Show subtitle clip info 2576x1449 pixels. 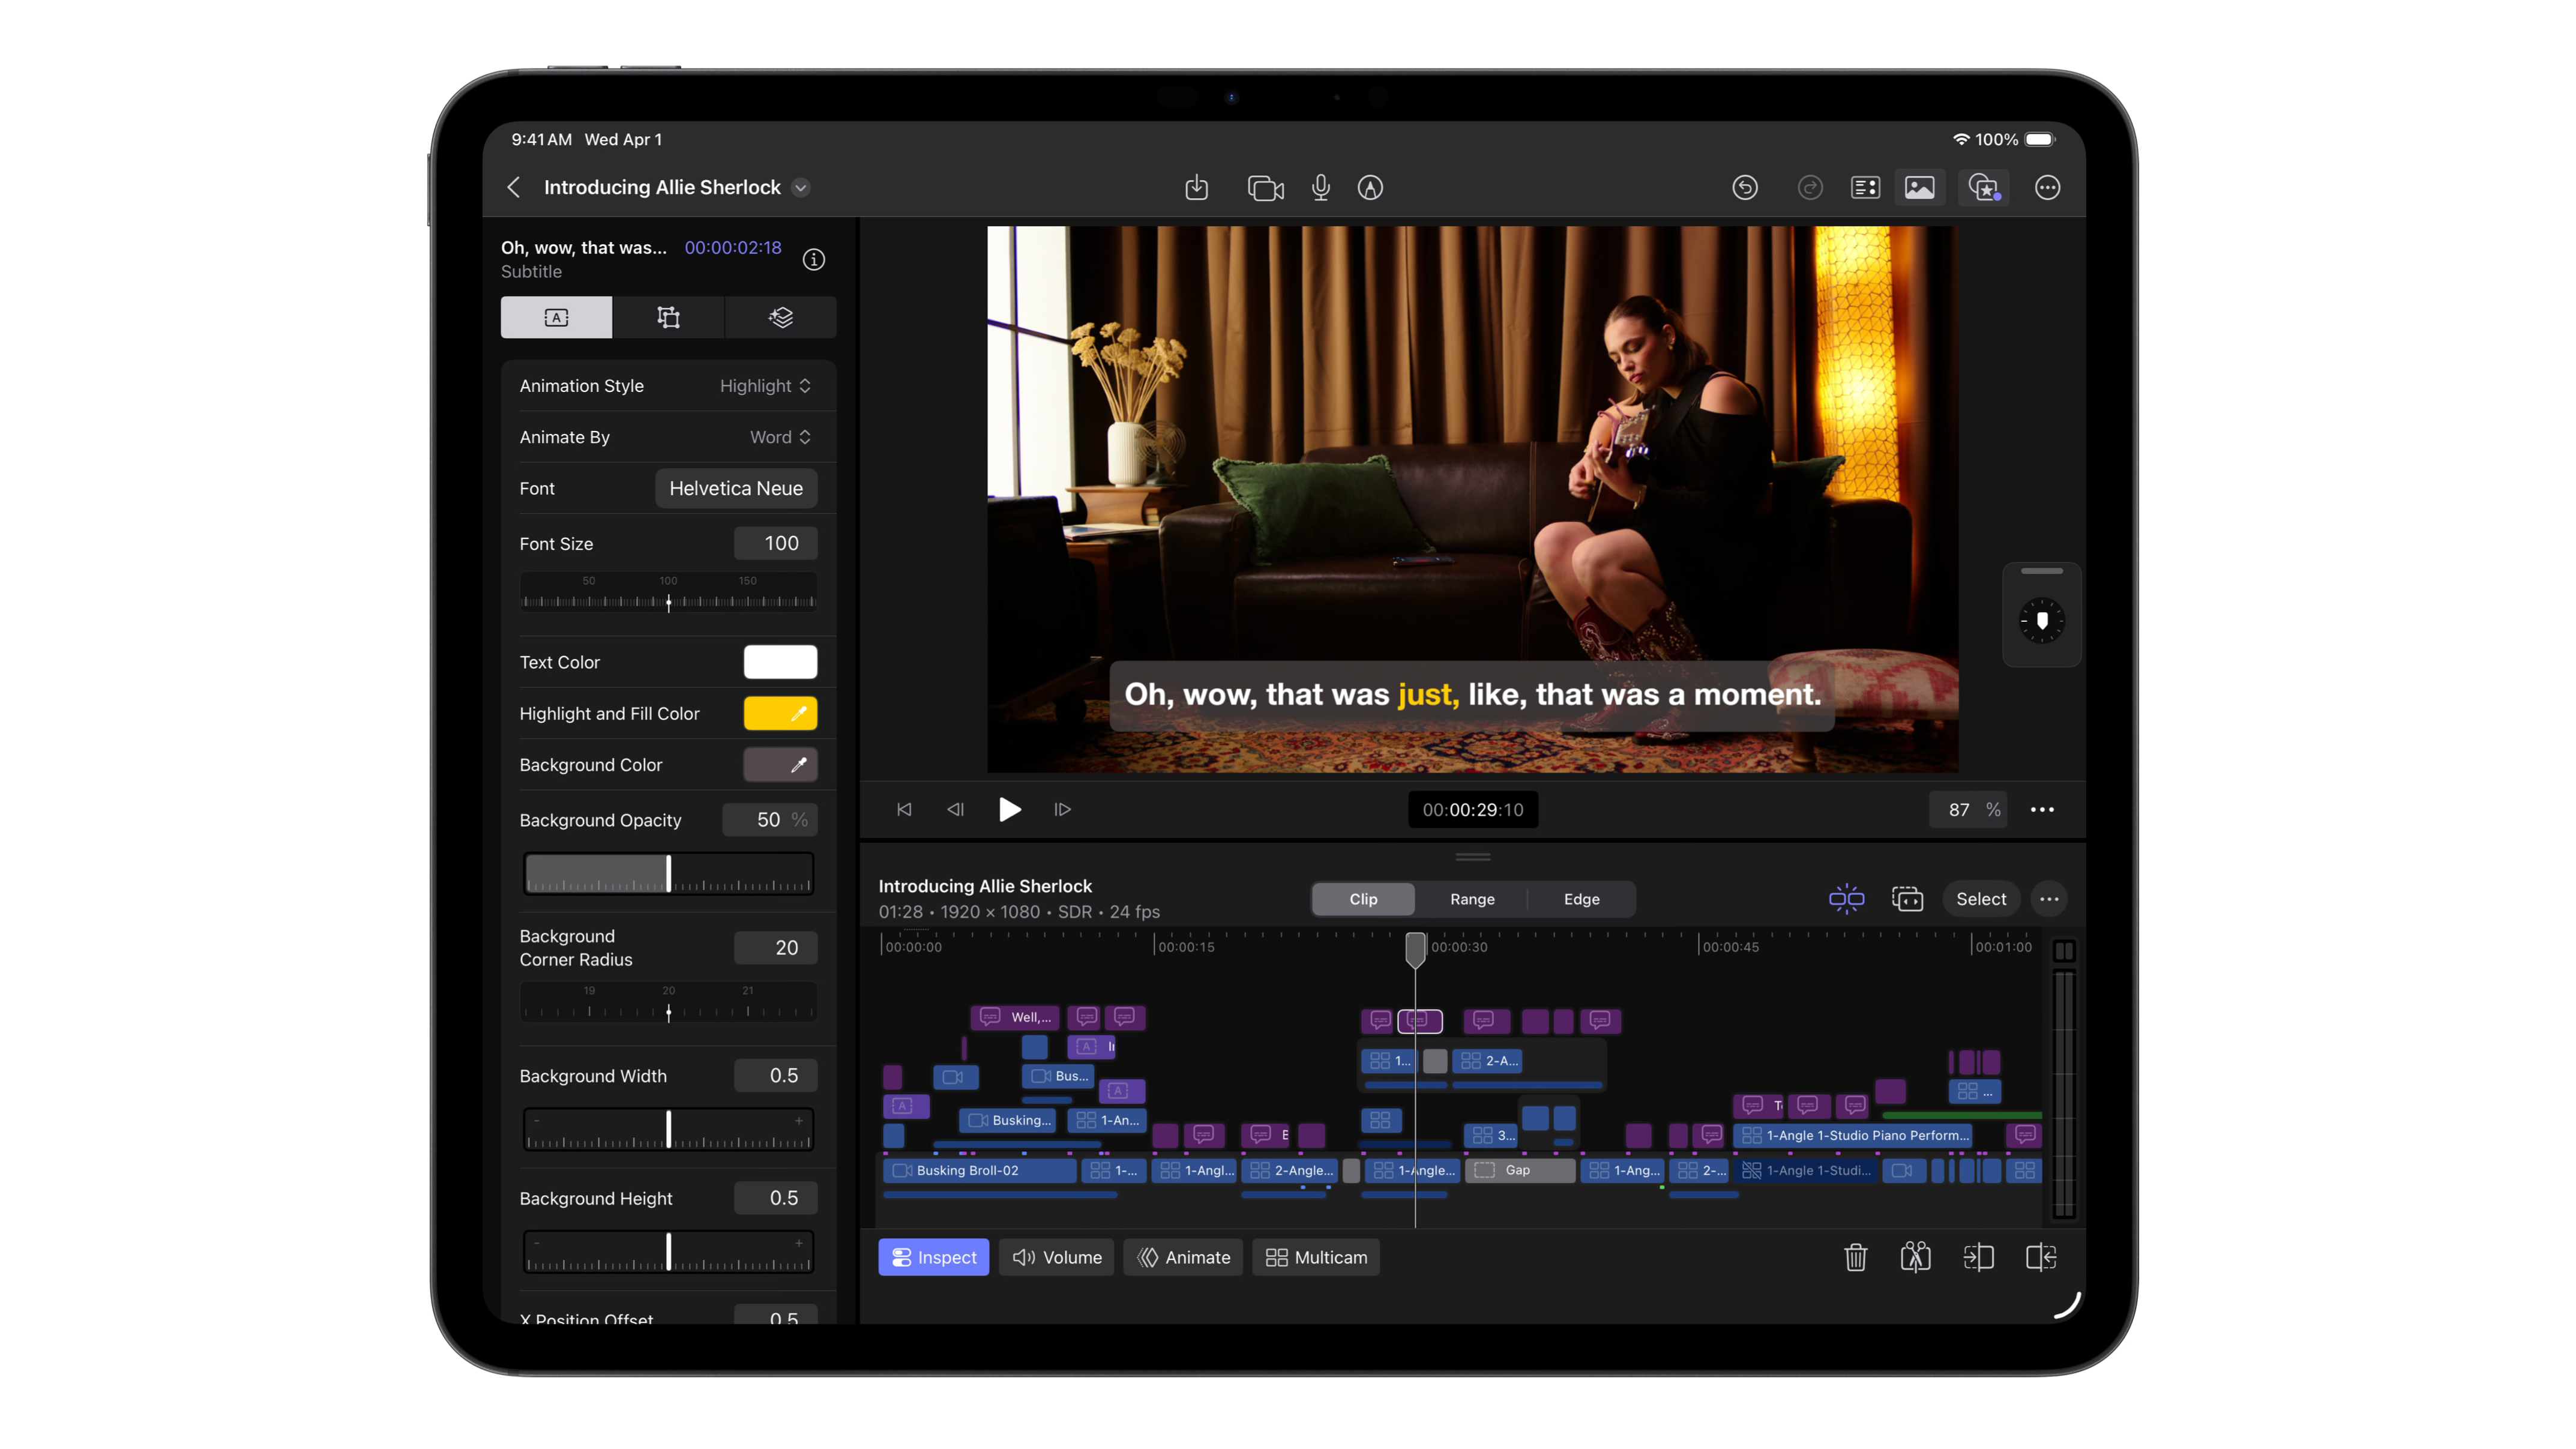814,260
